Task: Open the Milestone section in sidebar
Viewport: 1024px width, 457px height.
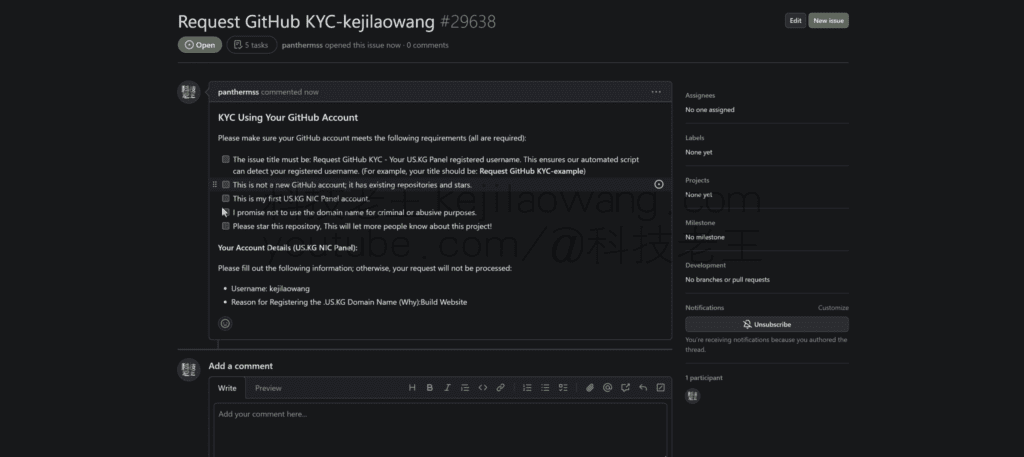Action: pyautogui.click(x=699, y=223)
